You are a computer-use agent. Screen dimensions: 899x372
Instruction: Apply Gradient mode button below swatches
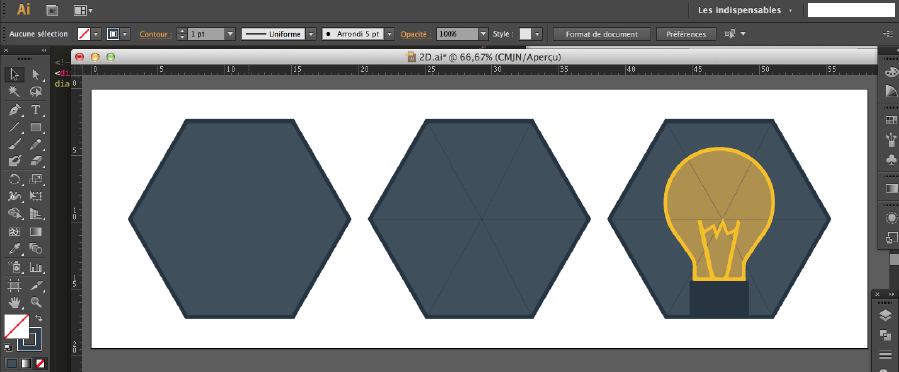26,363
